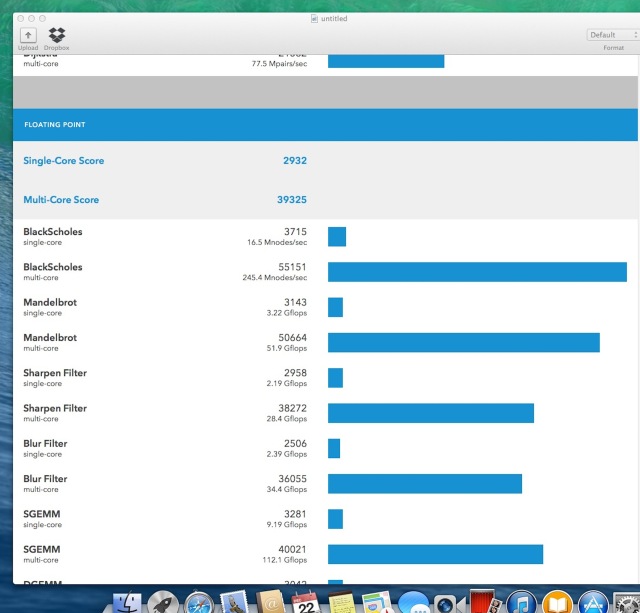Open Photo Booth red curtain icon

(x=485, y=602)
